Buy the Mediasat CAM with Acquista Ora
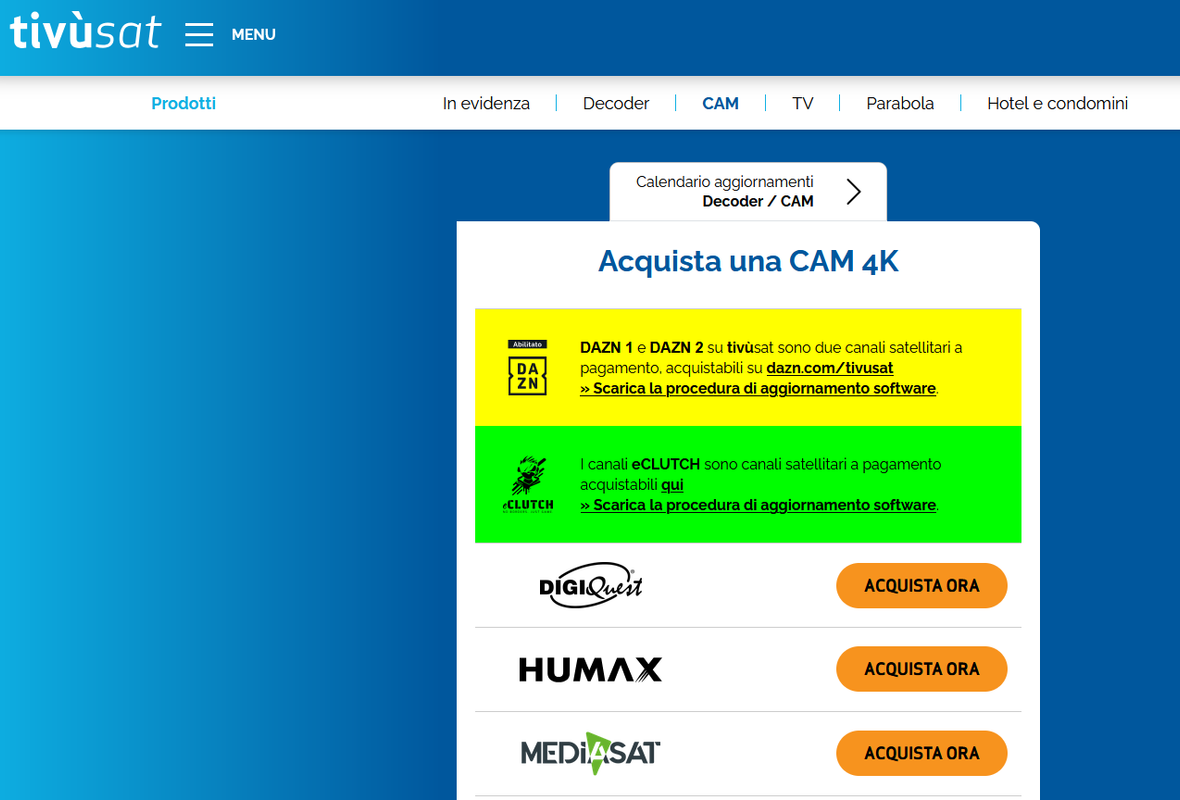This screenshot has width=1180, height=800. (x=921, y=753)
